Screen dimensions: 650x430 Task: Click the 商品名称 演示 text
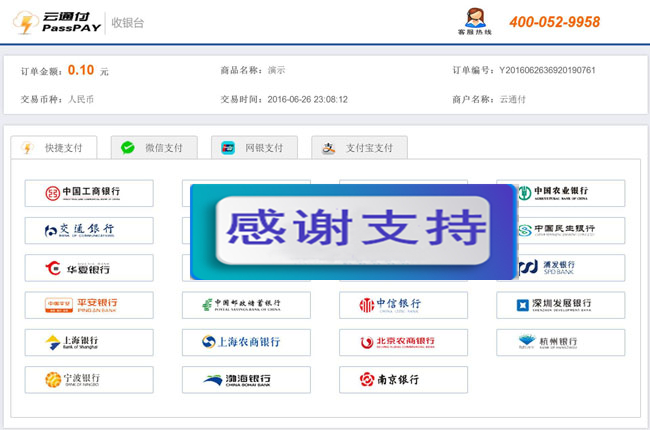[x=253, y=70]
